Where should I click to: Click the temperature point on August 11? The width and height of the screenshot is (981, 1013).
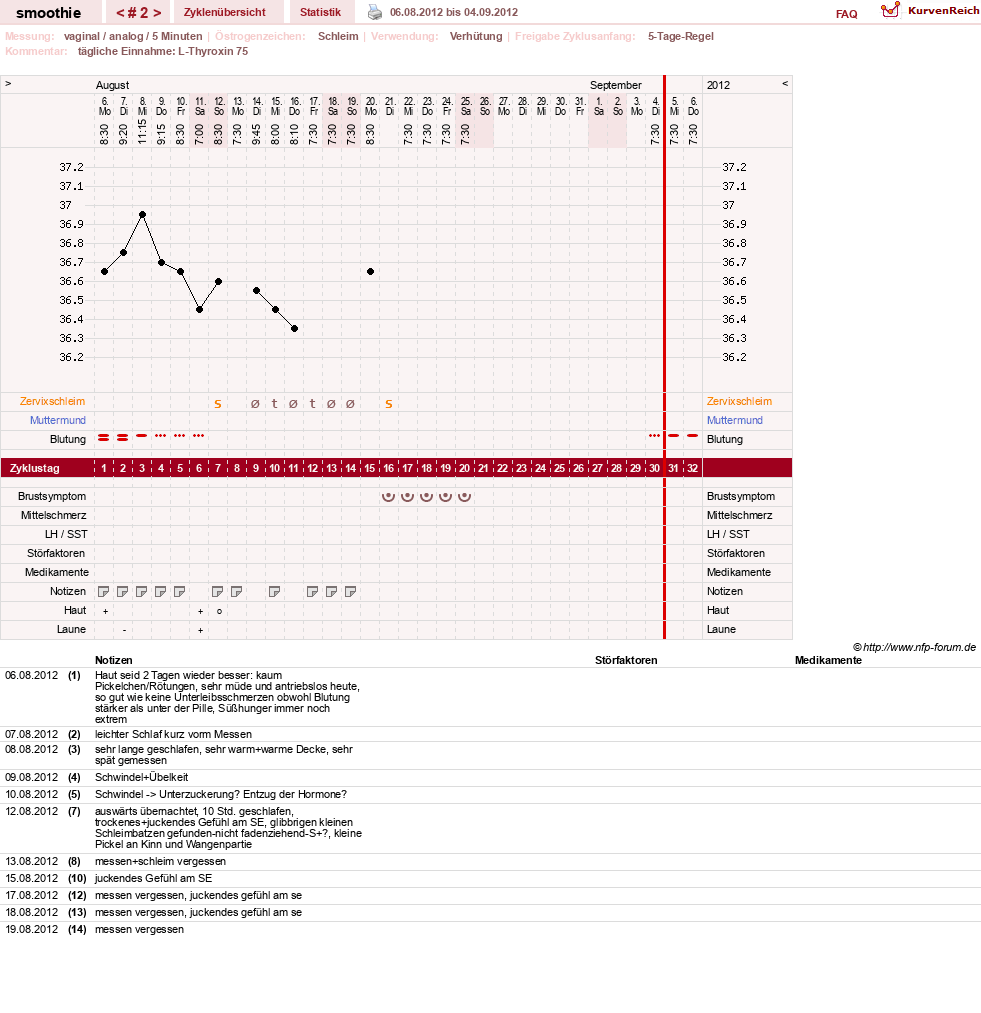point(200,309)
